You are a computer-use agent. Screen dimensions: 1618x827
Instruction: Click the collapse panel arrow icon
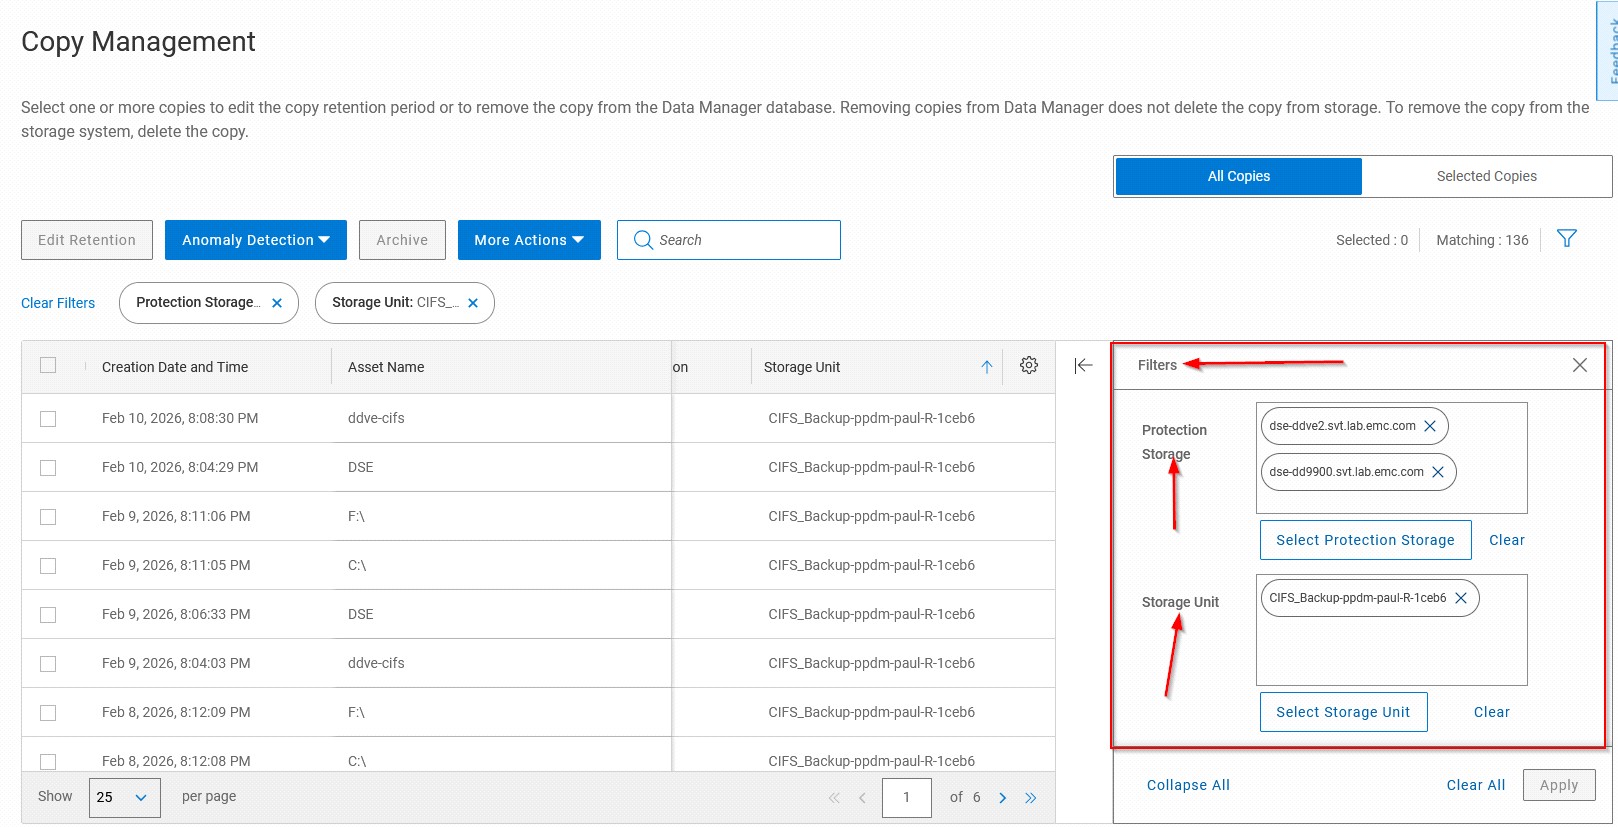1083,366
